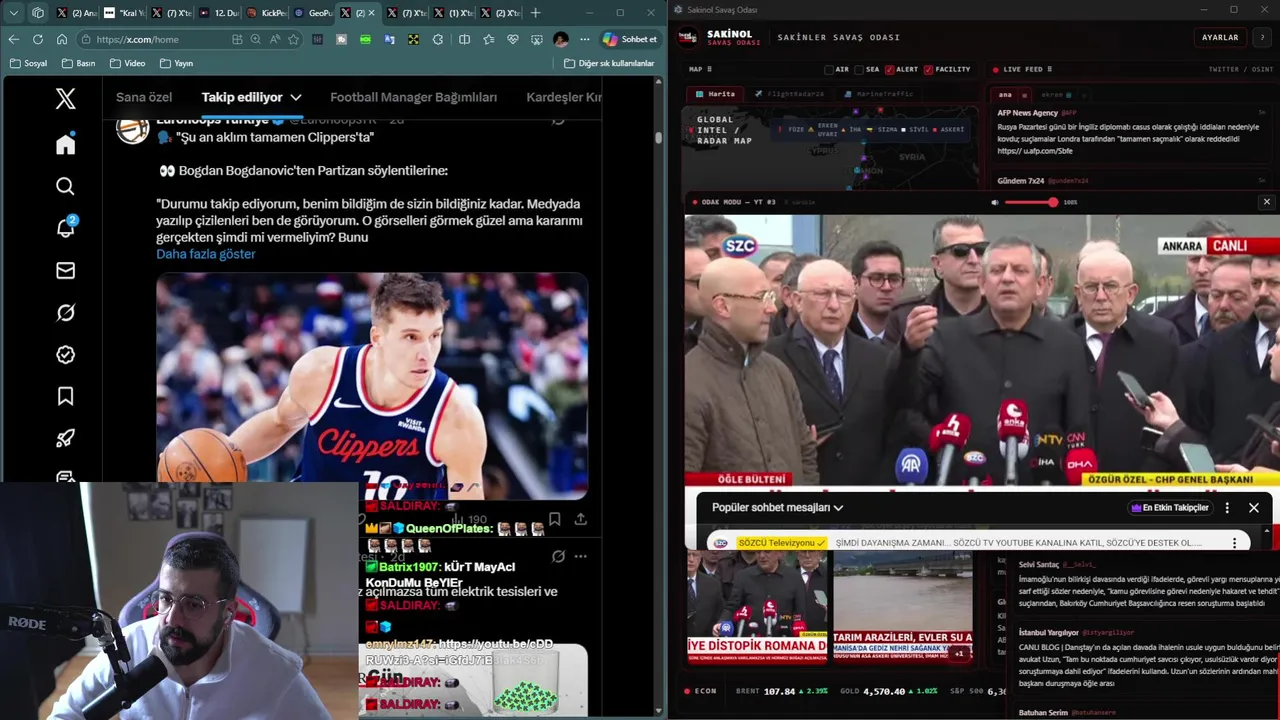Open the AYARLAR settings button

[x=1219, y=37]
